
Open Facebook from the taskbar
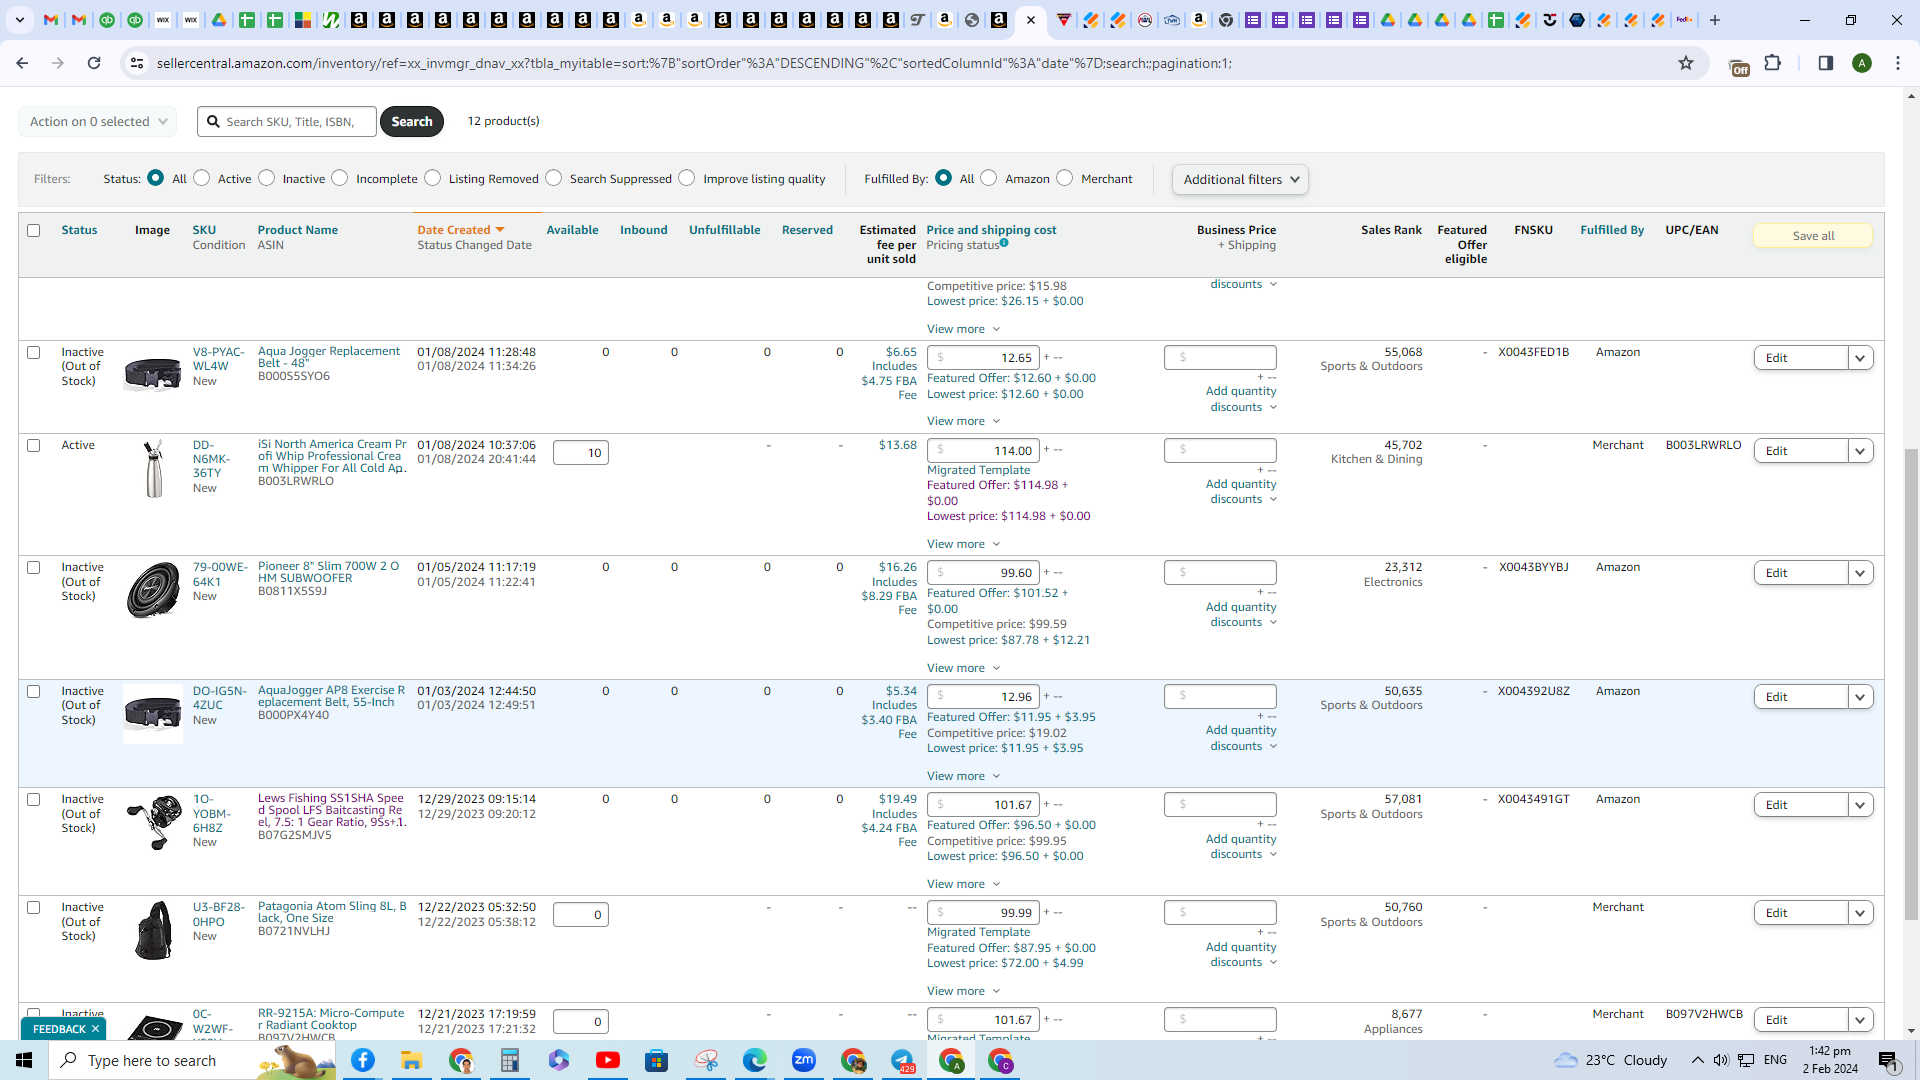[363, 1060]
